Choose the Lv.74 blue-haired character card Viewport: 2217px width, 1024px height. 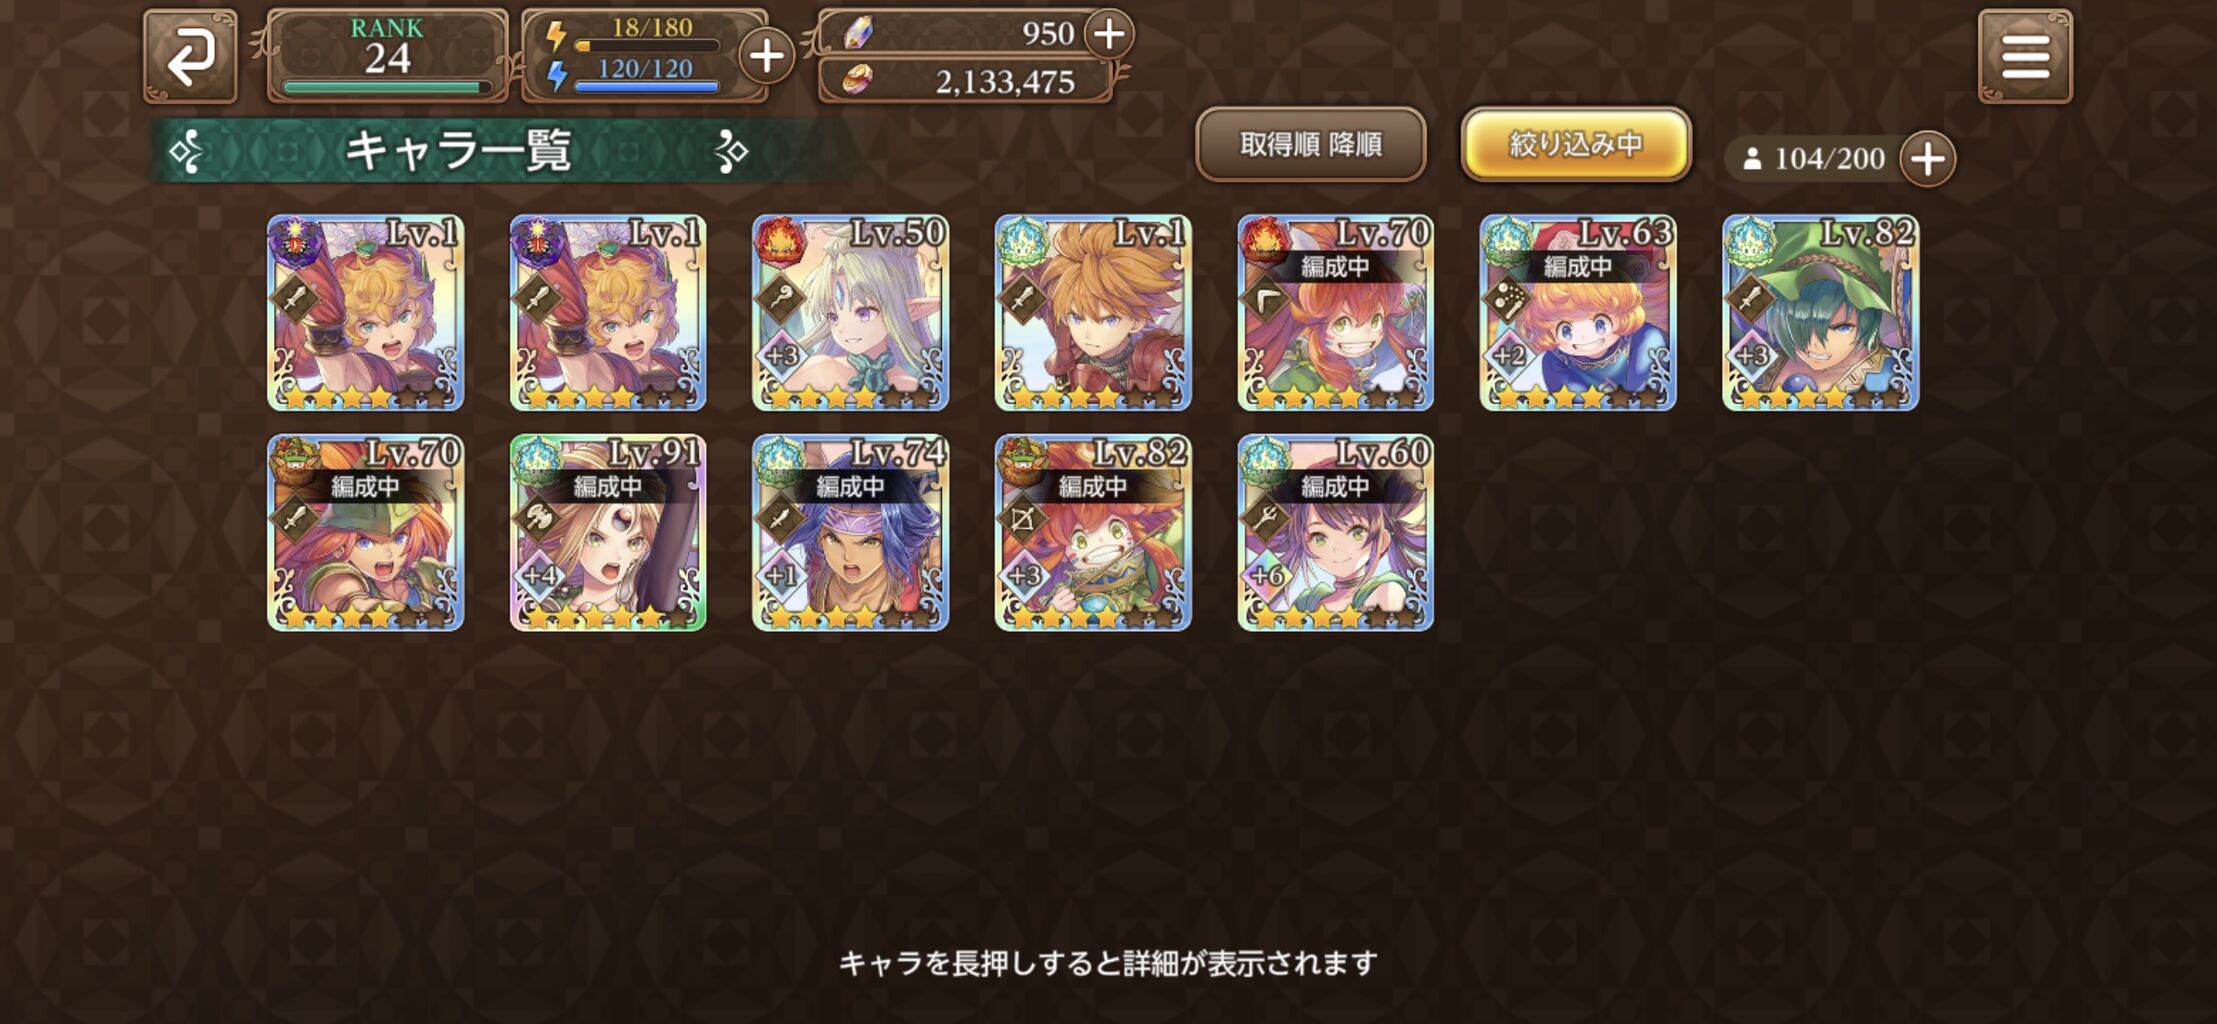pyautogui.click(x=851, y=533)
